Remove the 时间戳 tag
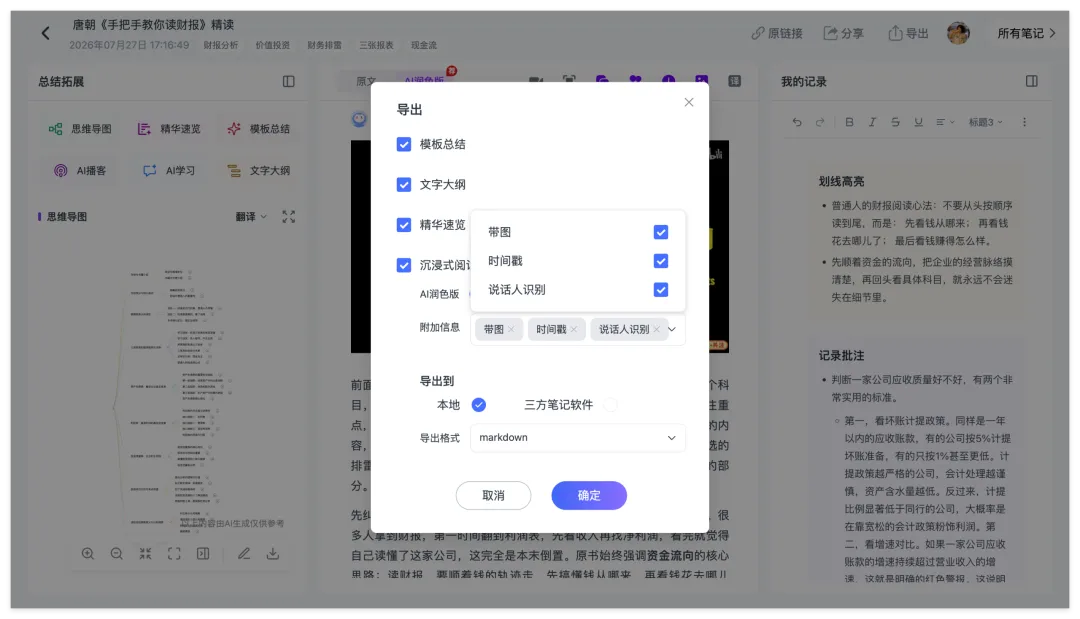1080x619 pixels. [x=574, y=329]
